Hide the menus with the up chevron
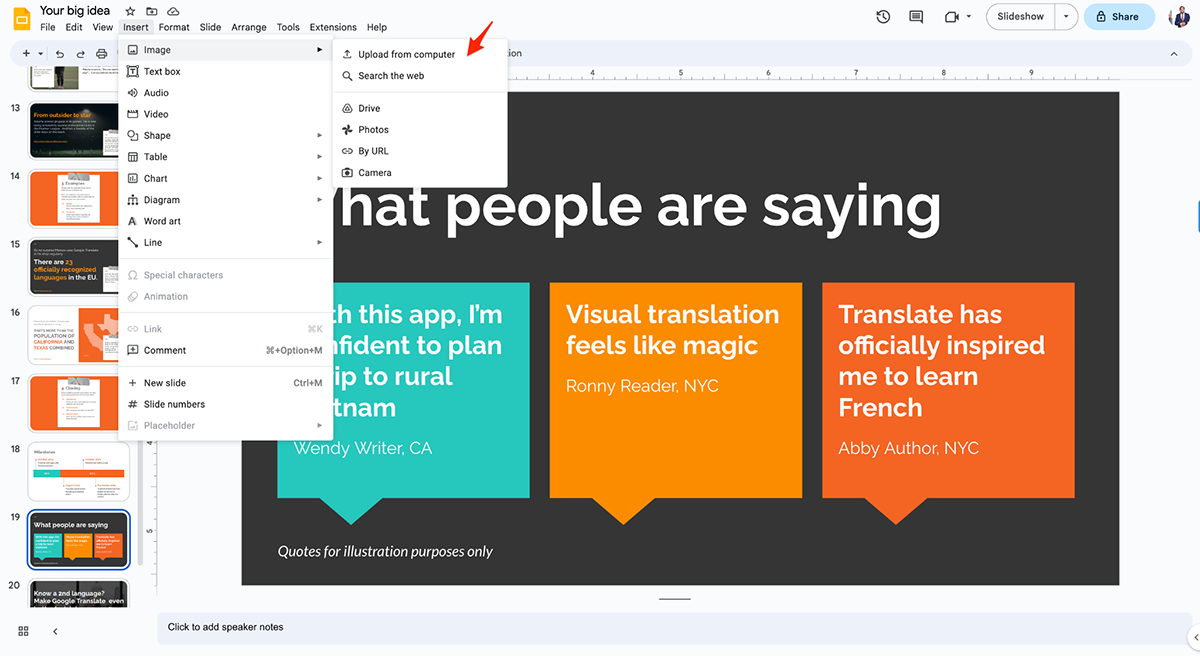 click(1174, 54)
